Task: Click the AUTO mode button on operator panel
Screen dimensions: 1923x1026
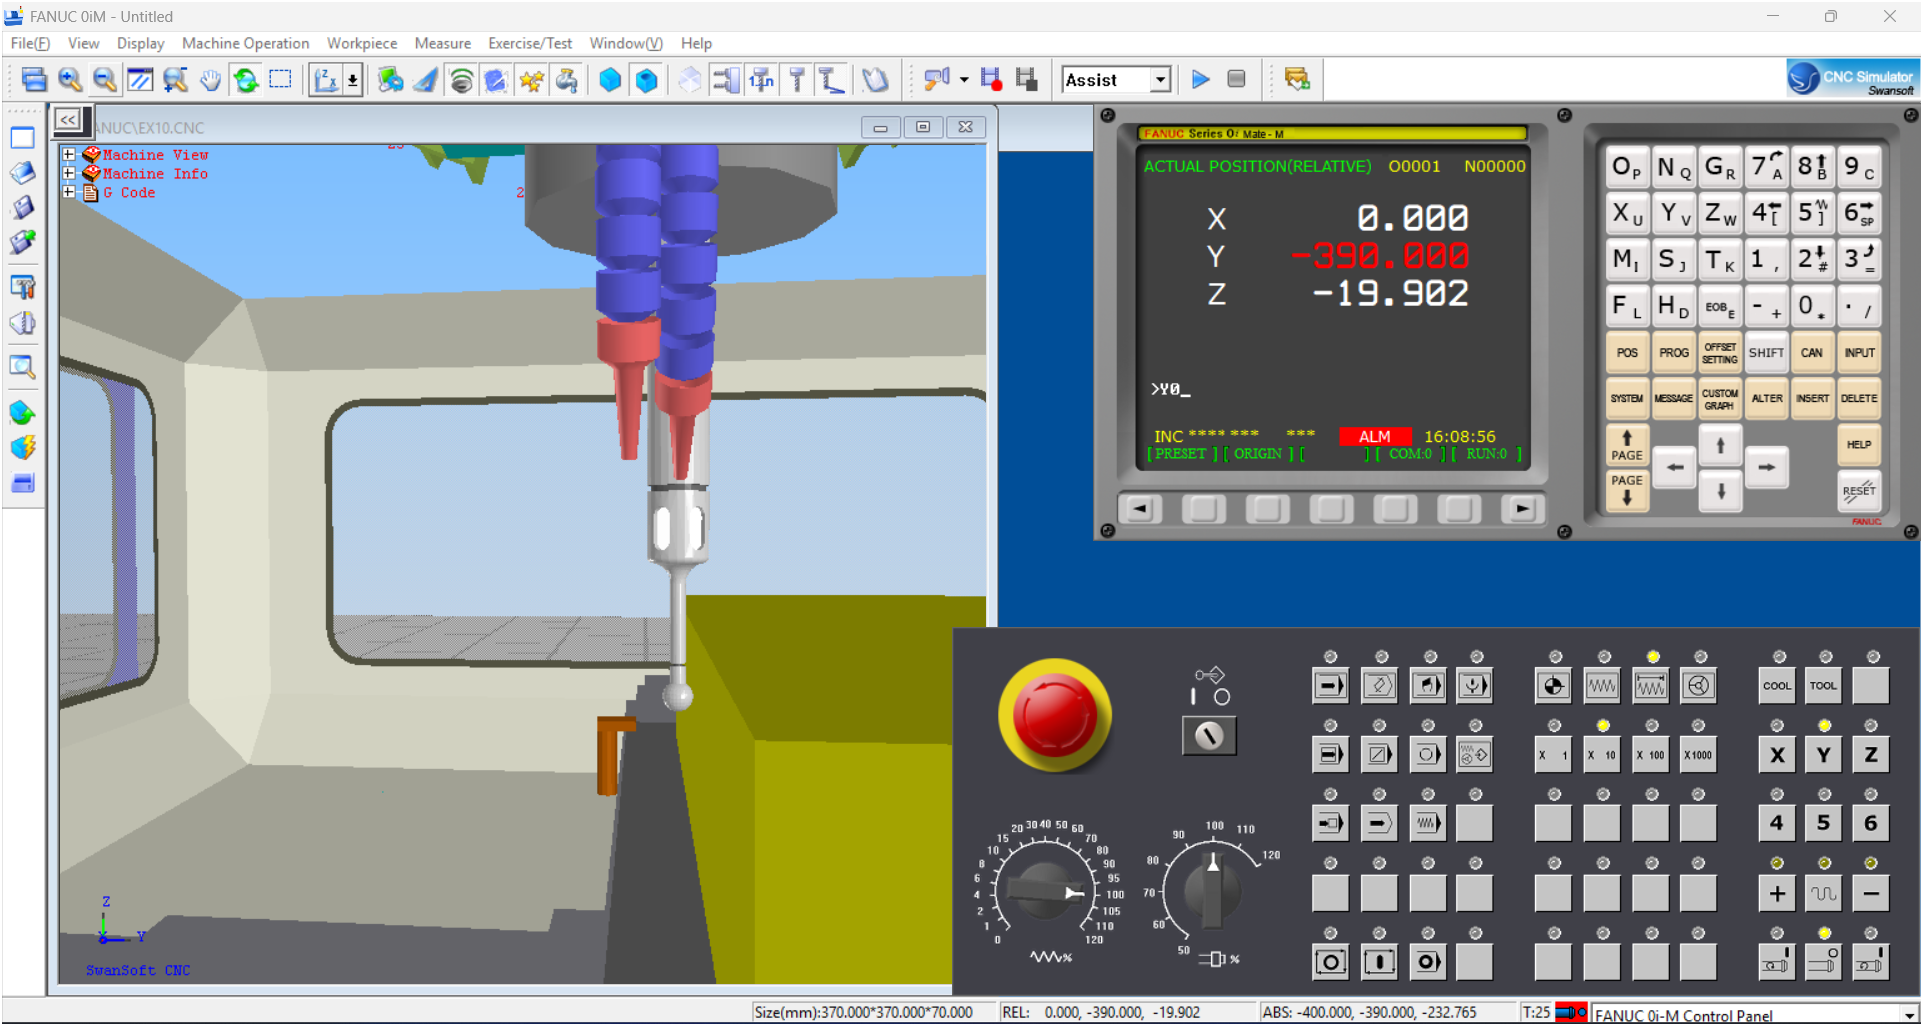Action: coord(1331,686)
